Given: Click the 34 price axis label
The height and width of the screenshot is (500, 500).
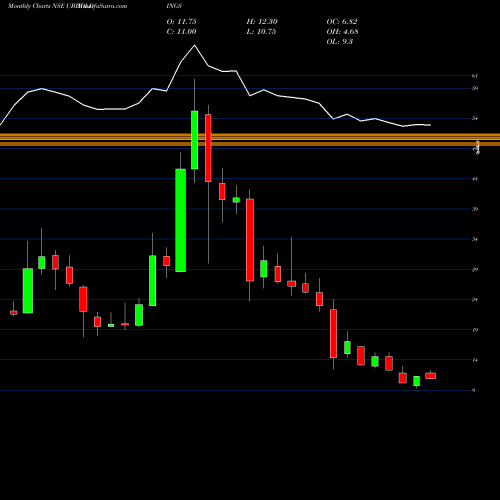Looking at the screenshot, I should click(x=475, y=239).
